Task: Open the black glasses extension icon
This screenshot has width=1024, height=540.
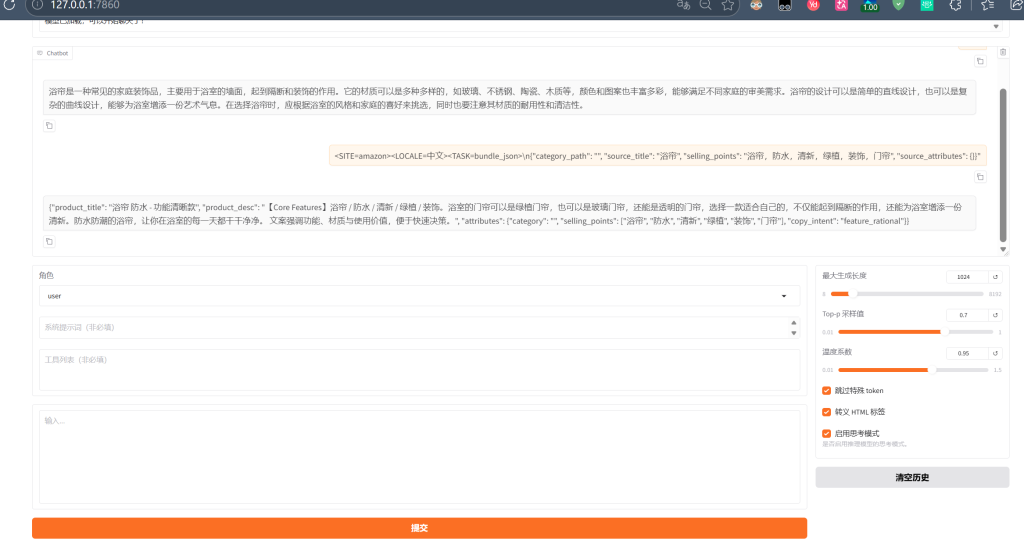Action: pos(785,5)
